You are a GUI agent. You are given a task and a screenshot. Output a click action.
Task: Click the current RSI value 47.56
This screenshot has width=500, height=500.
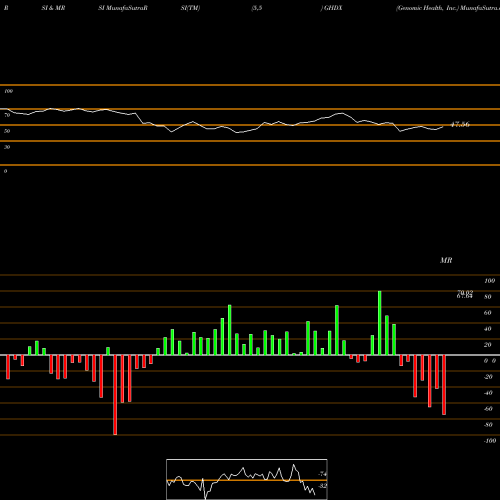tap(460, 125)
